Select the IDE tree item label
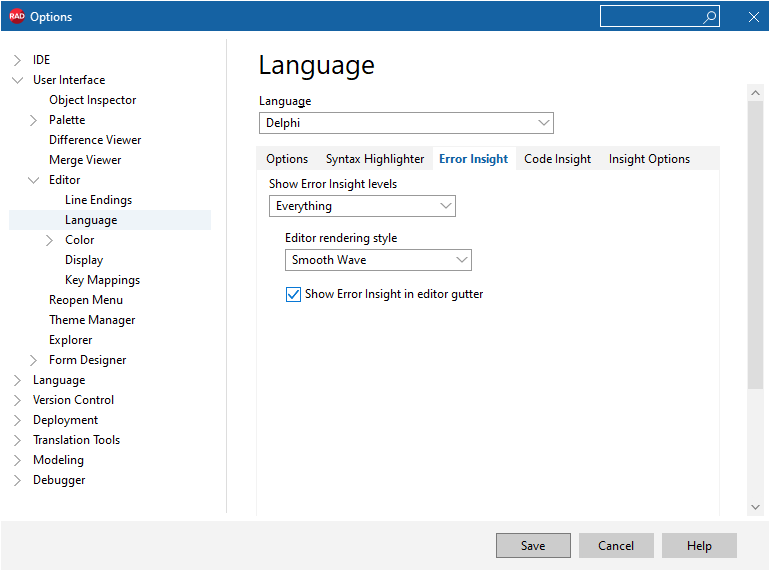Screen dimensions: 770x571 click(x=41, y=60)
